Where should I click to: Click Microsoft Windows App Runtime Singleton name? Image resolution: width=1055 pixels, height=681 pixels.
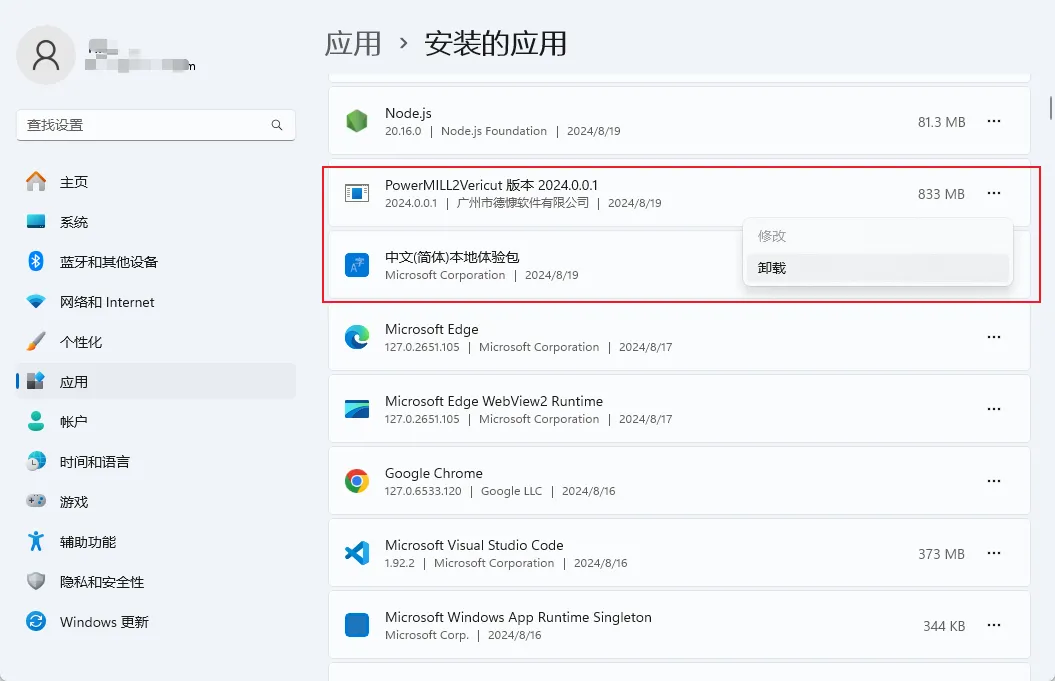pyautogui.click(x=518, y=617)
